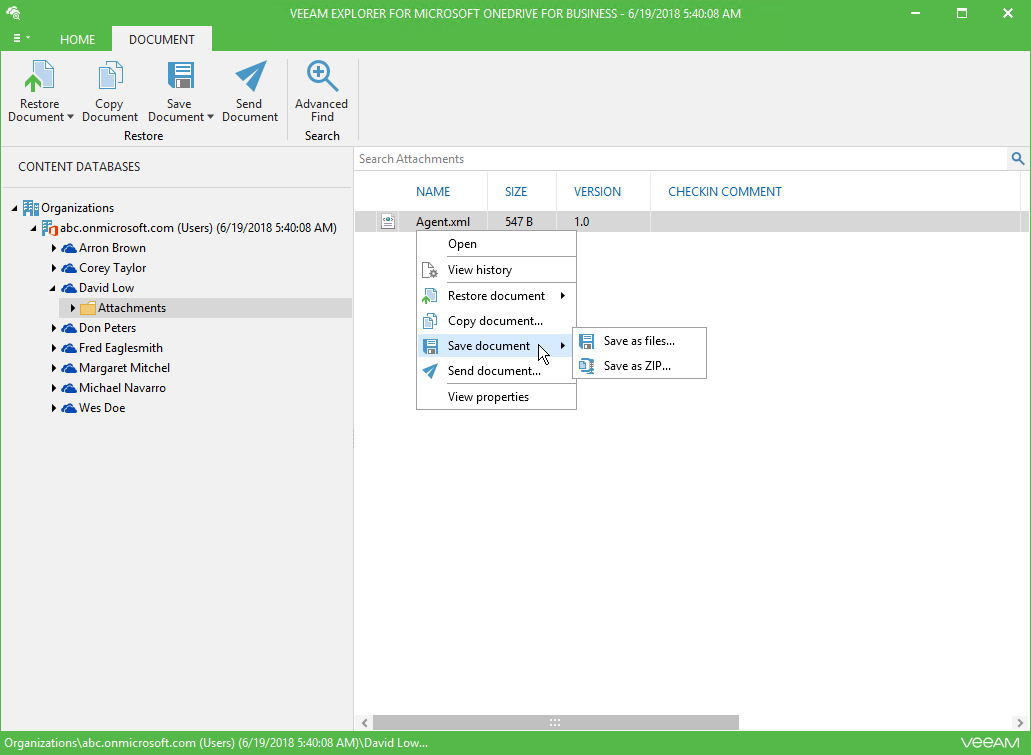The height and width of the screenshot is (755, 1031).
Task: Click Arron Brown's OneDrive cloud icon
Action: 68,249
